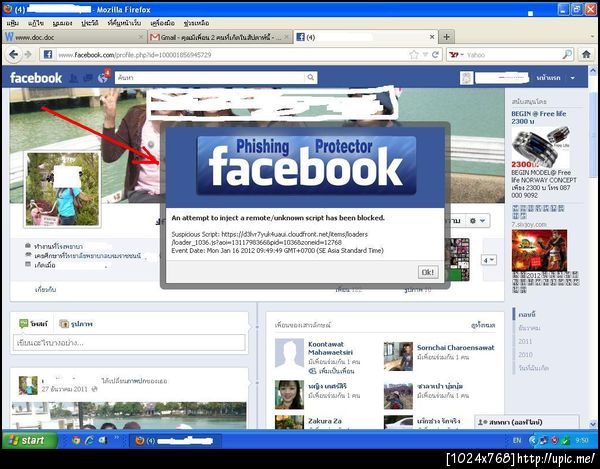Click the privacy globe icon beside post date
This screenshot has height=469, width=600.
click(x=94, y=389)
